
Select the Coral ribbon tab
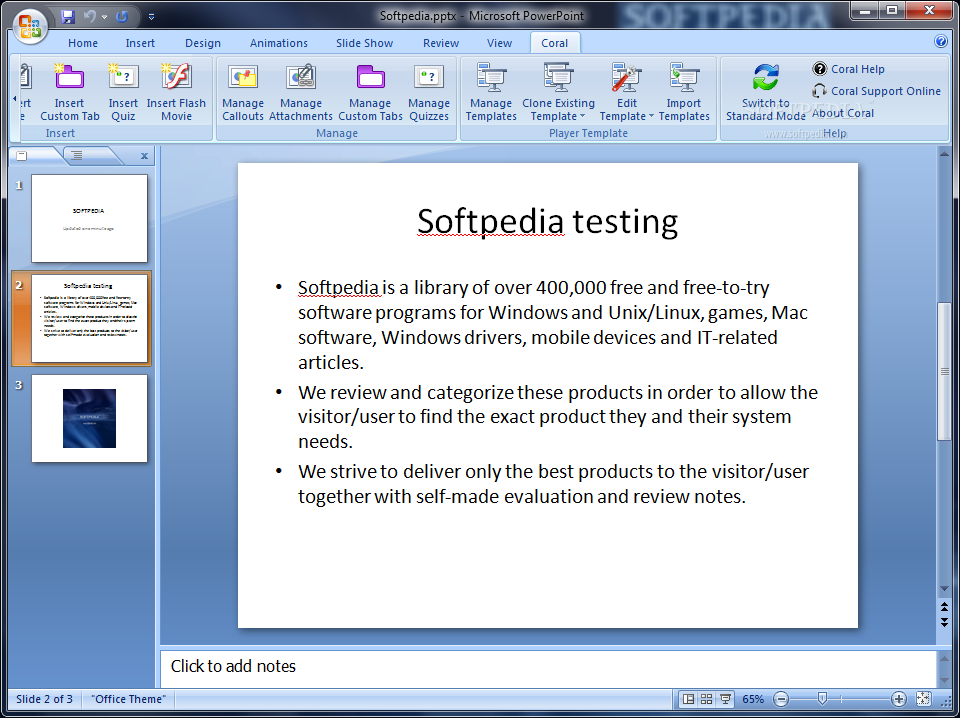tap(554, 43)
